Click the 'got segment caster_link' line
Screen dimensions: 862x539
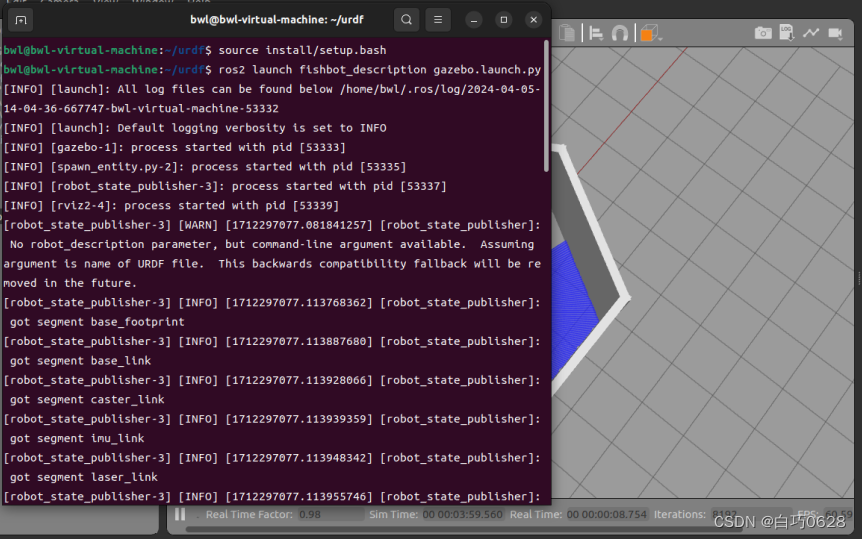(x=87, y=399)
